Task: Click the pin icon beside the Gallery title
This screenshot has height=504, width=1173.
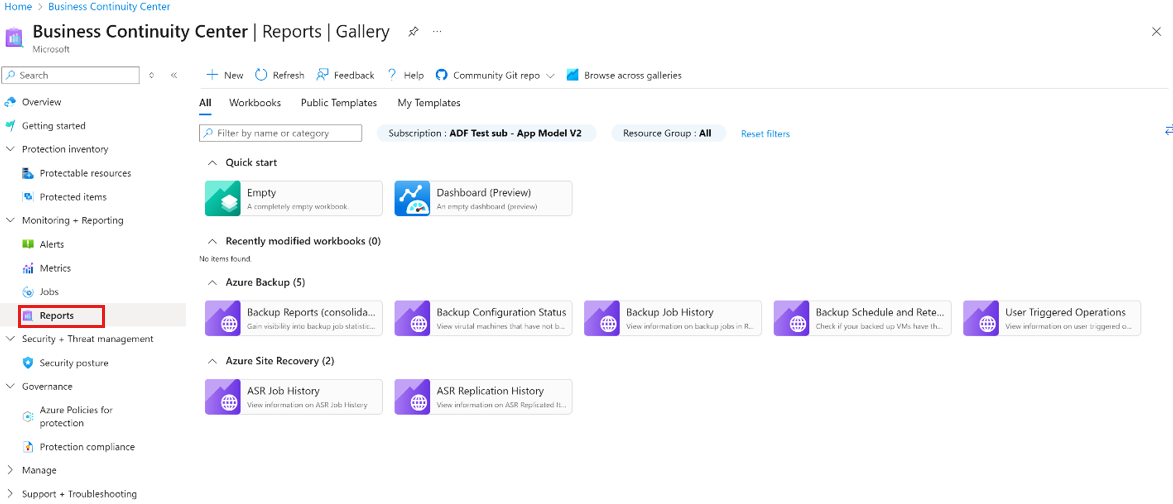Action: coord(413,32)
